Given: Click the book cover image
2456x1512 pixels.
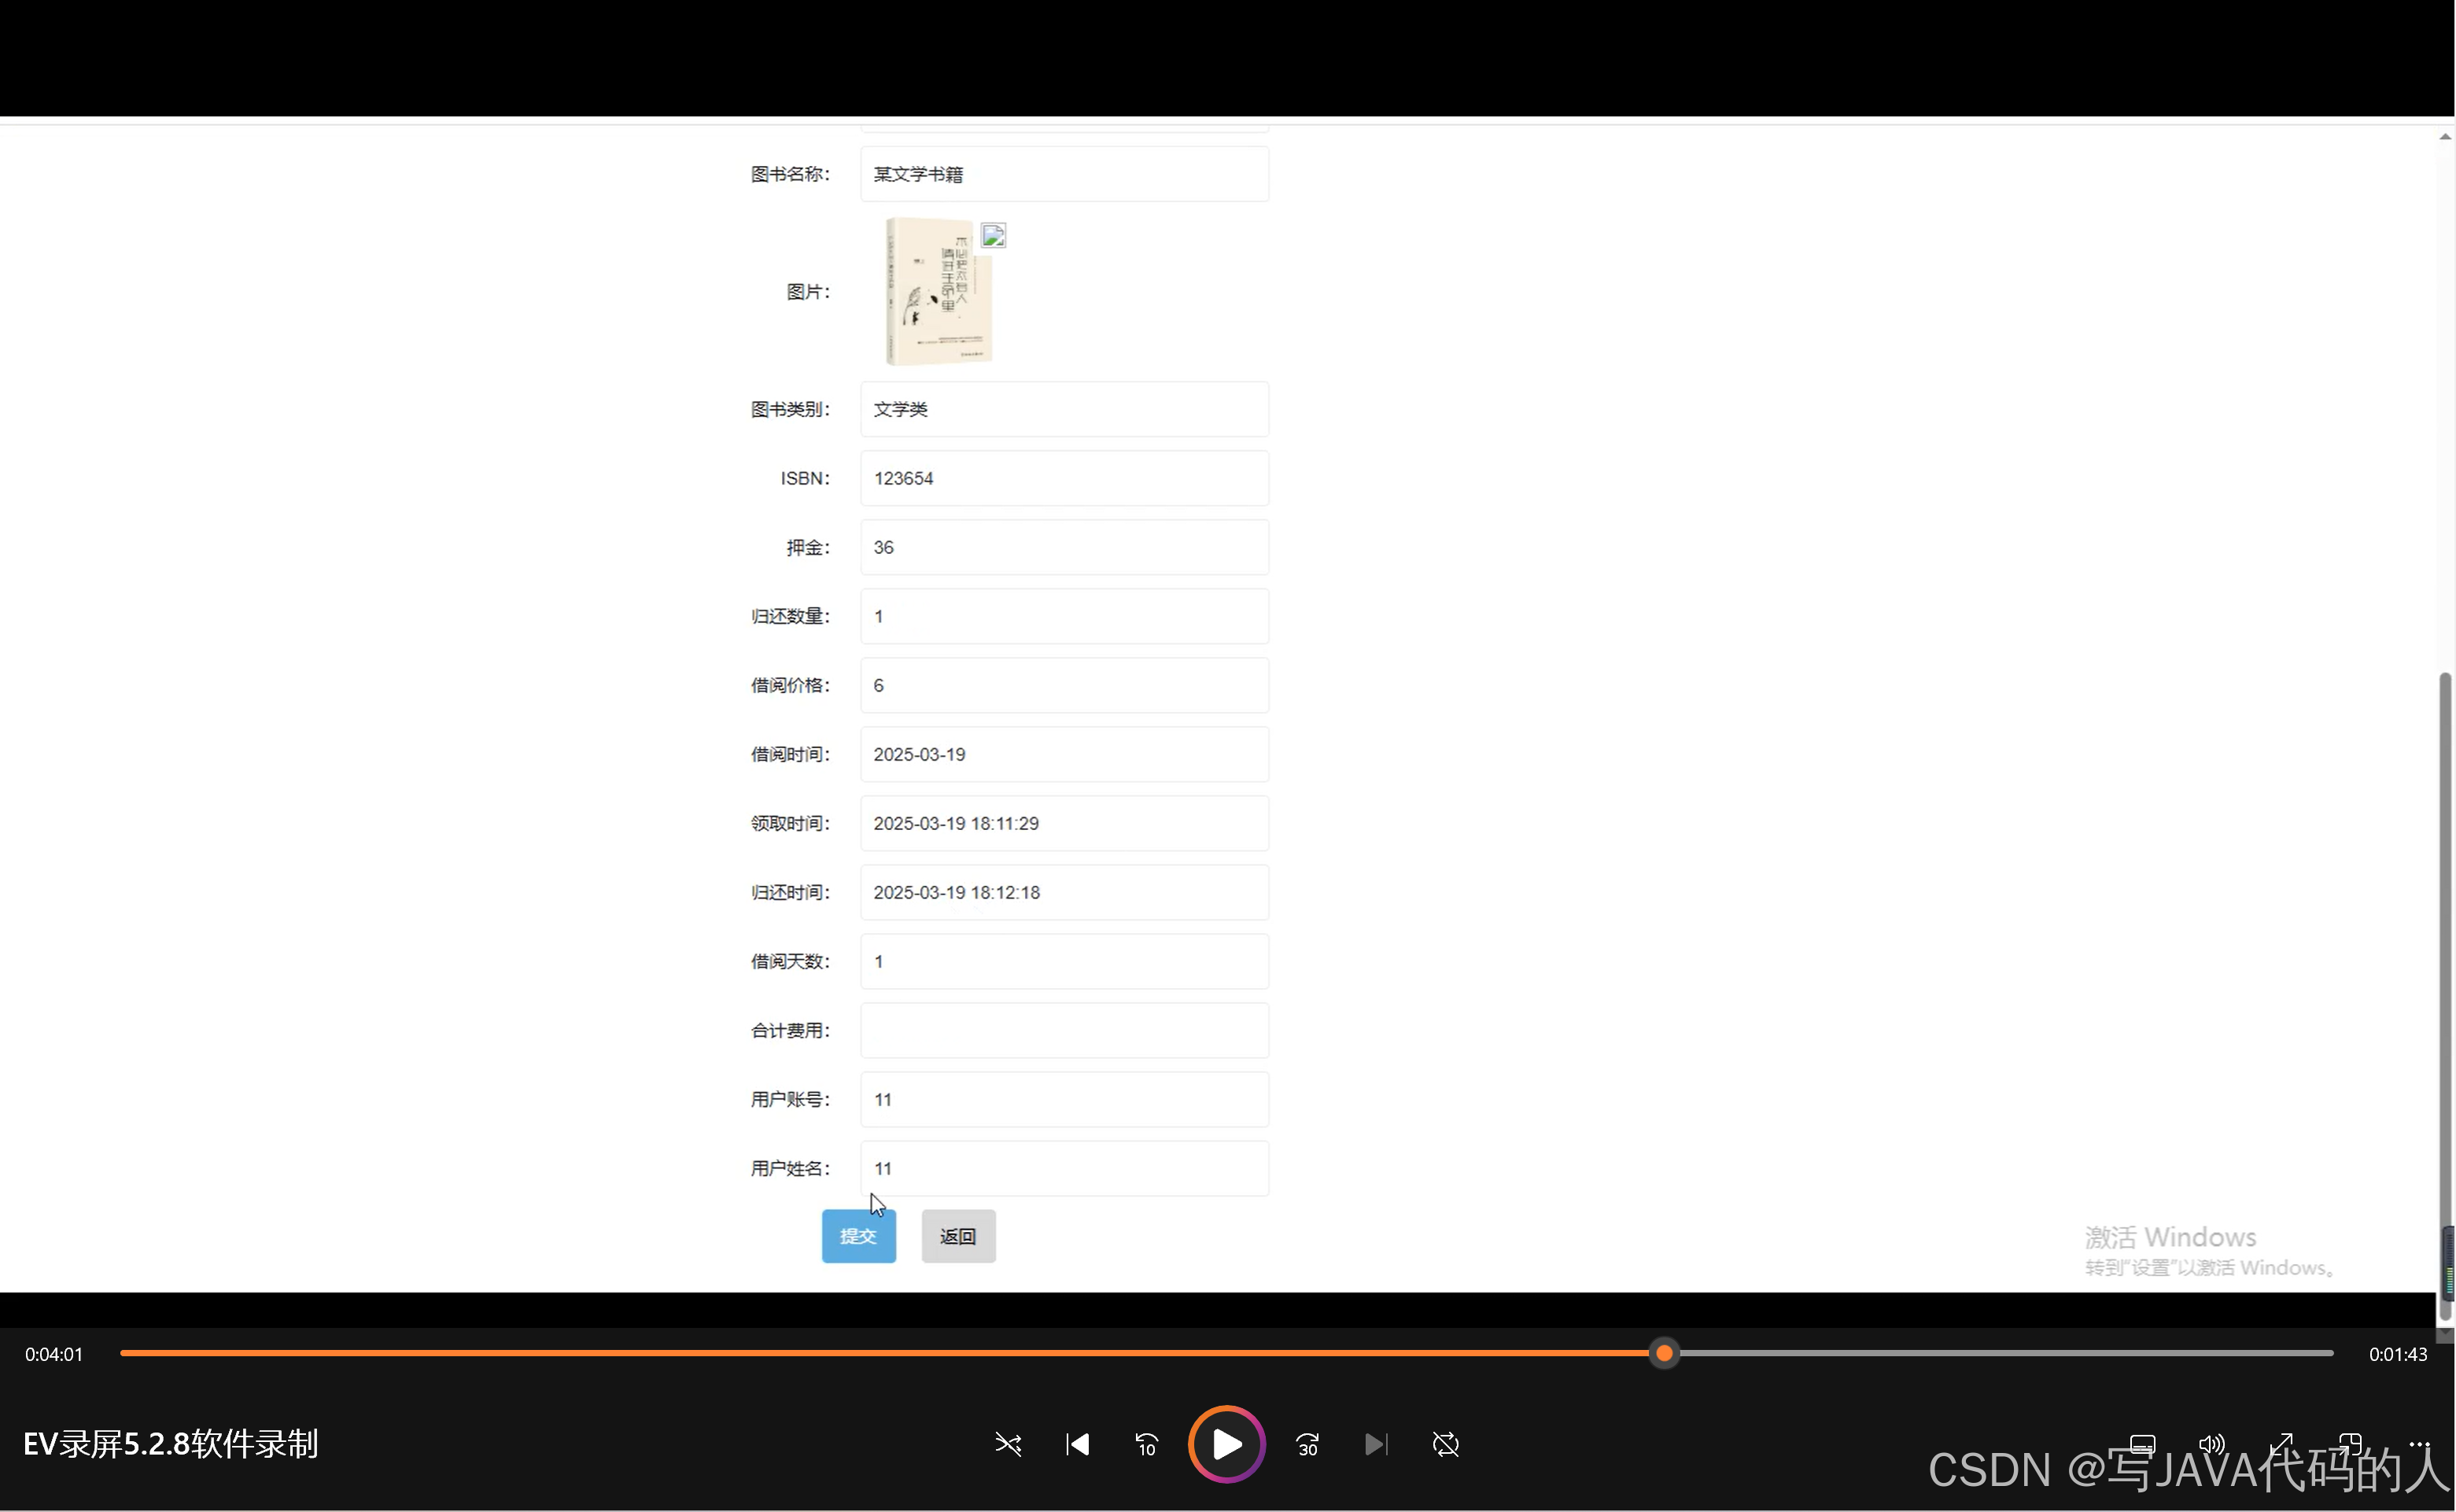Looking at the screenshot, I should point(937,290).
